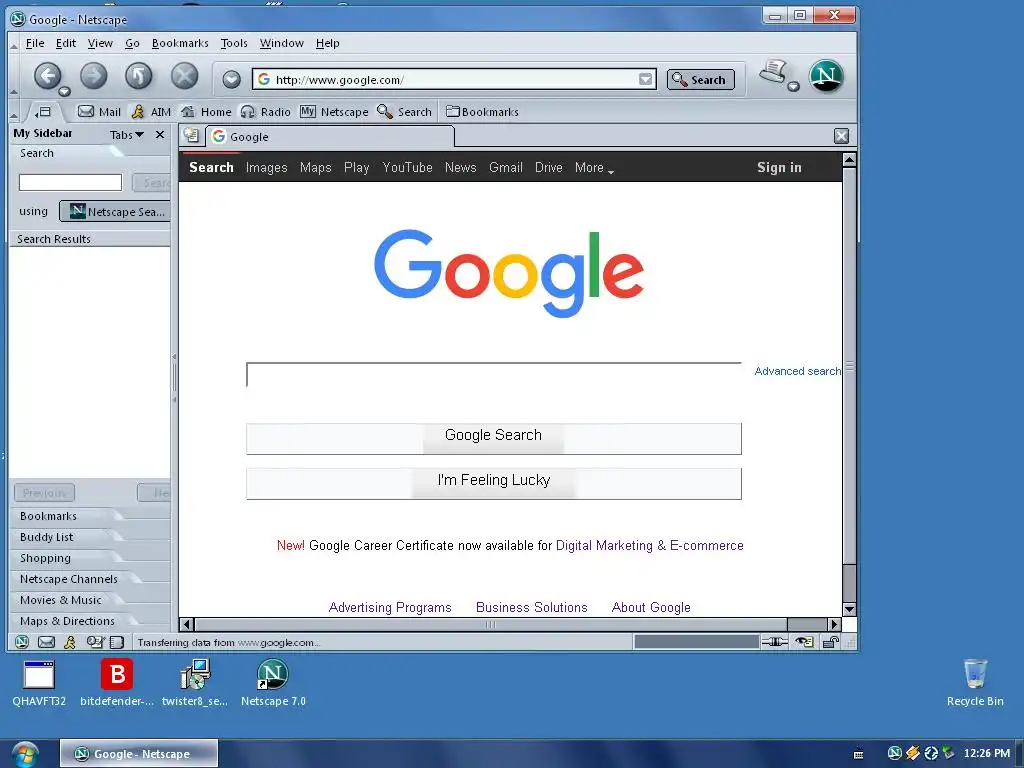
Task: Collapse the menu bar with its grippy arrow
Action: pyautogui.click(x=14, y=44)
